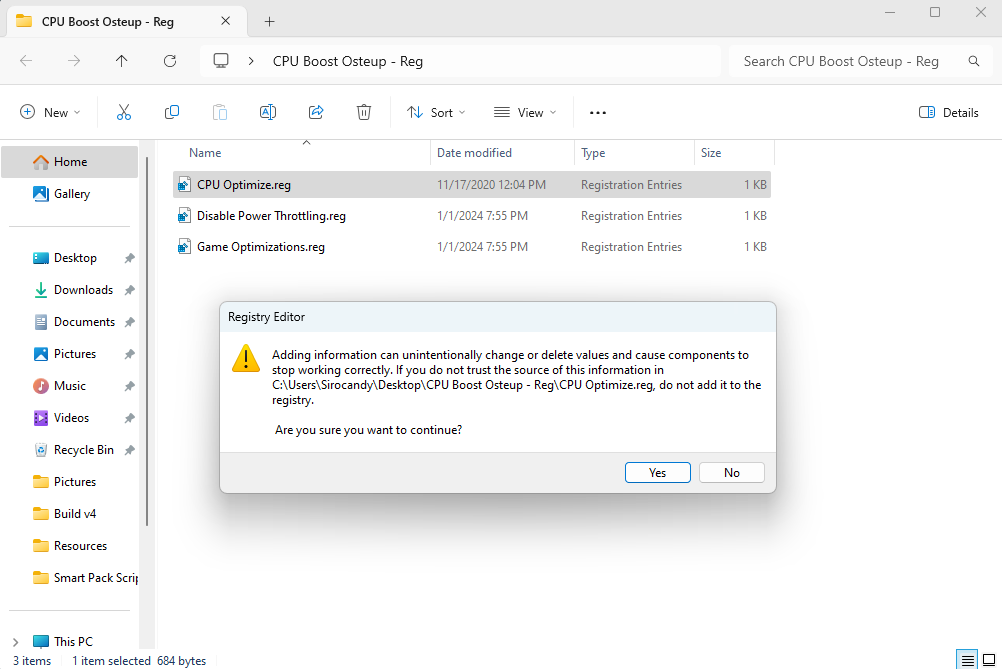Click the Delete trash can icon

pyautogui.click(x=364, y=113)
